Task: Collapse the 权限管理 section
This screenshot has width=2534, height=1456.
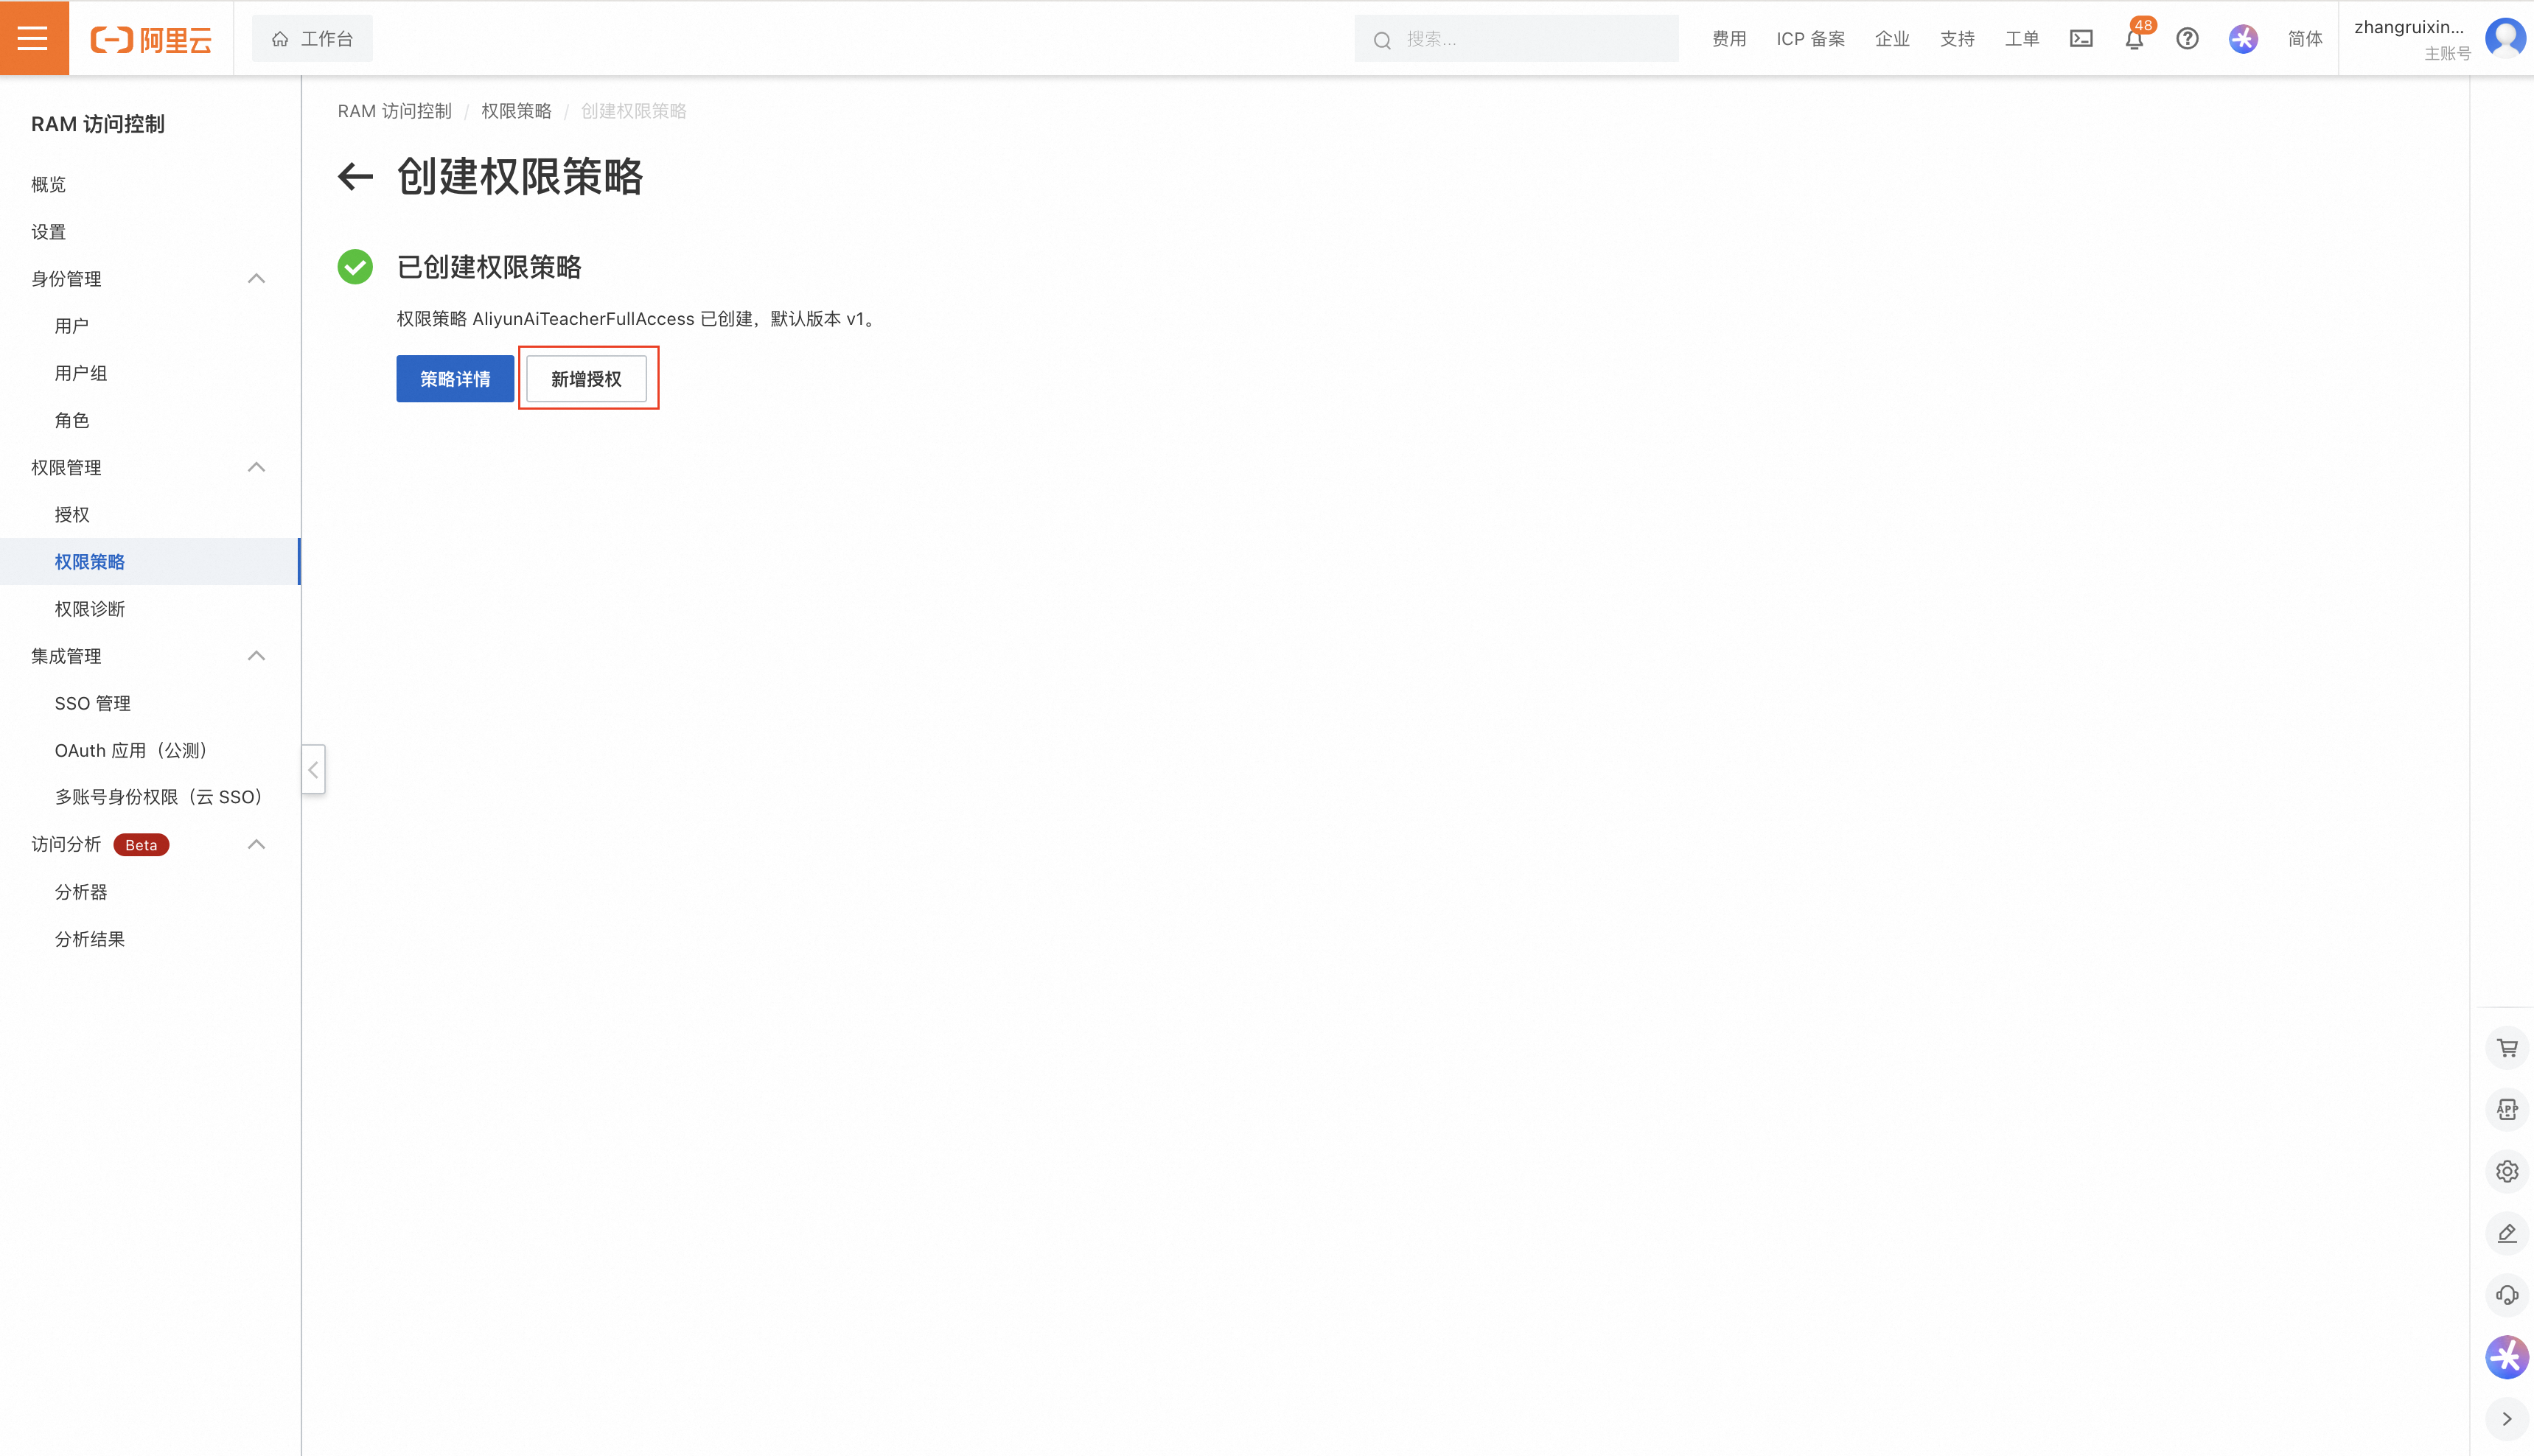Action: 256,467
